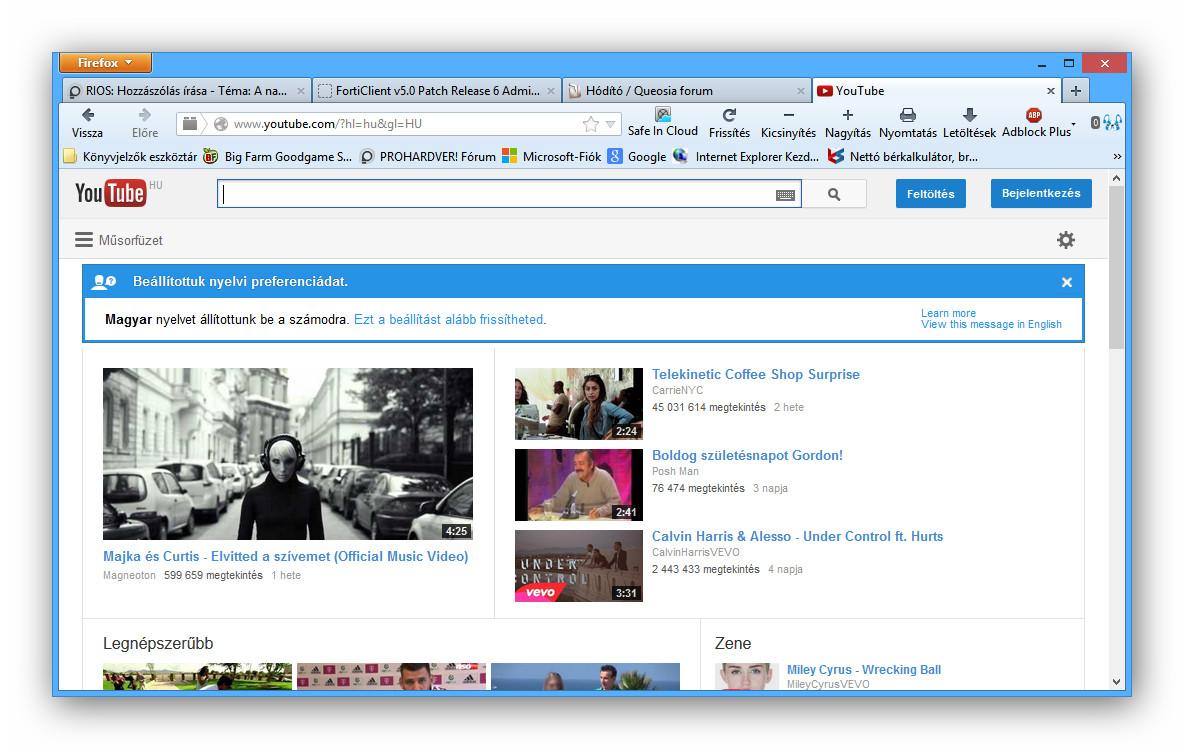
Task: Open Internet Explorer Kezd... bookmark
Action: 746,156
